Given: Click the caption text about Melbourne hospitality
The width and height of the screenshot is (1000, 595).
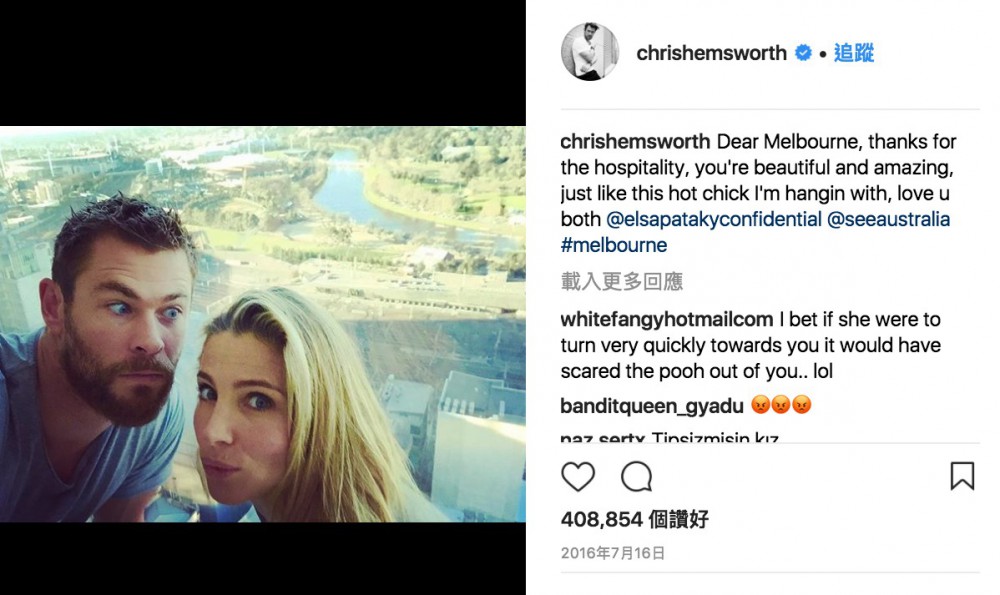Looking at the screenshot, I should pyautogui.click(x=758, y=180).
